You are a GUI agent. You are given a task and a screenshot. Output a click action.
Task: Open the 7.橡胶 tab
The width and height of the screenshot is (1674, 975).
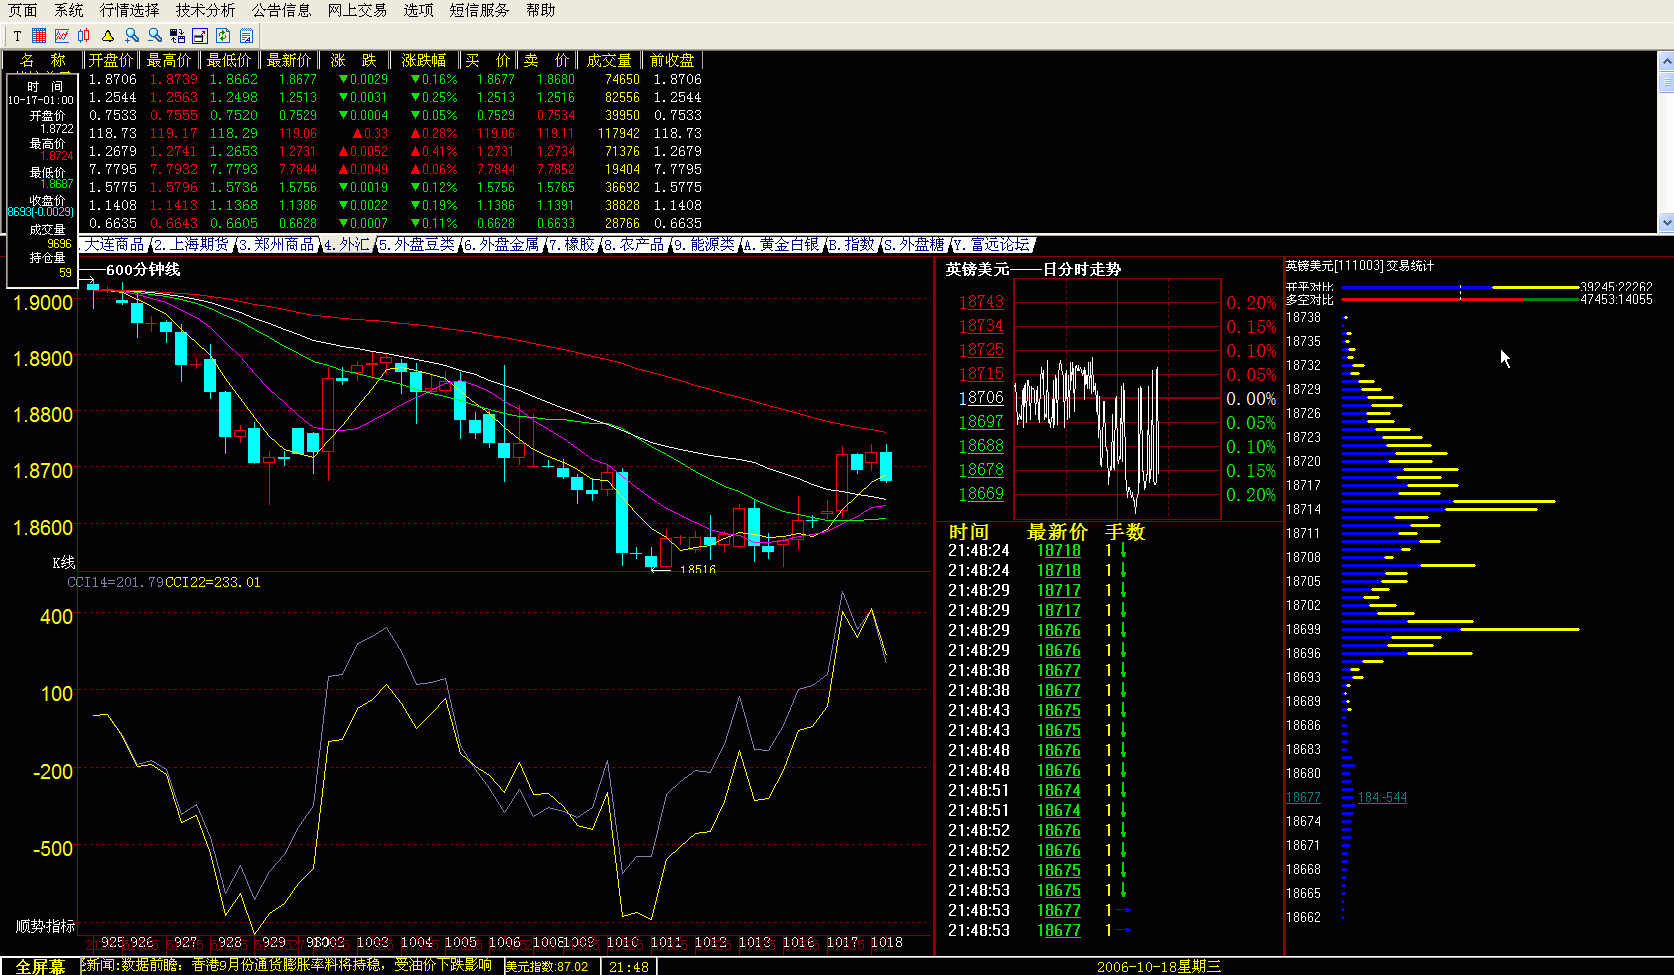pos(572,245)
